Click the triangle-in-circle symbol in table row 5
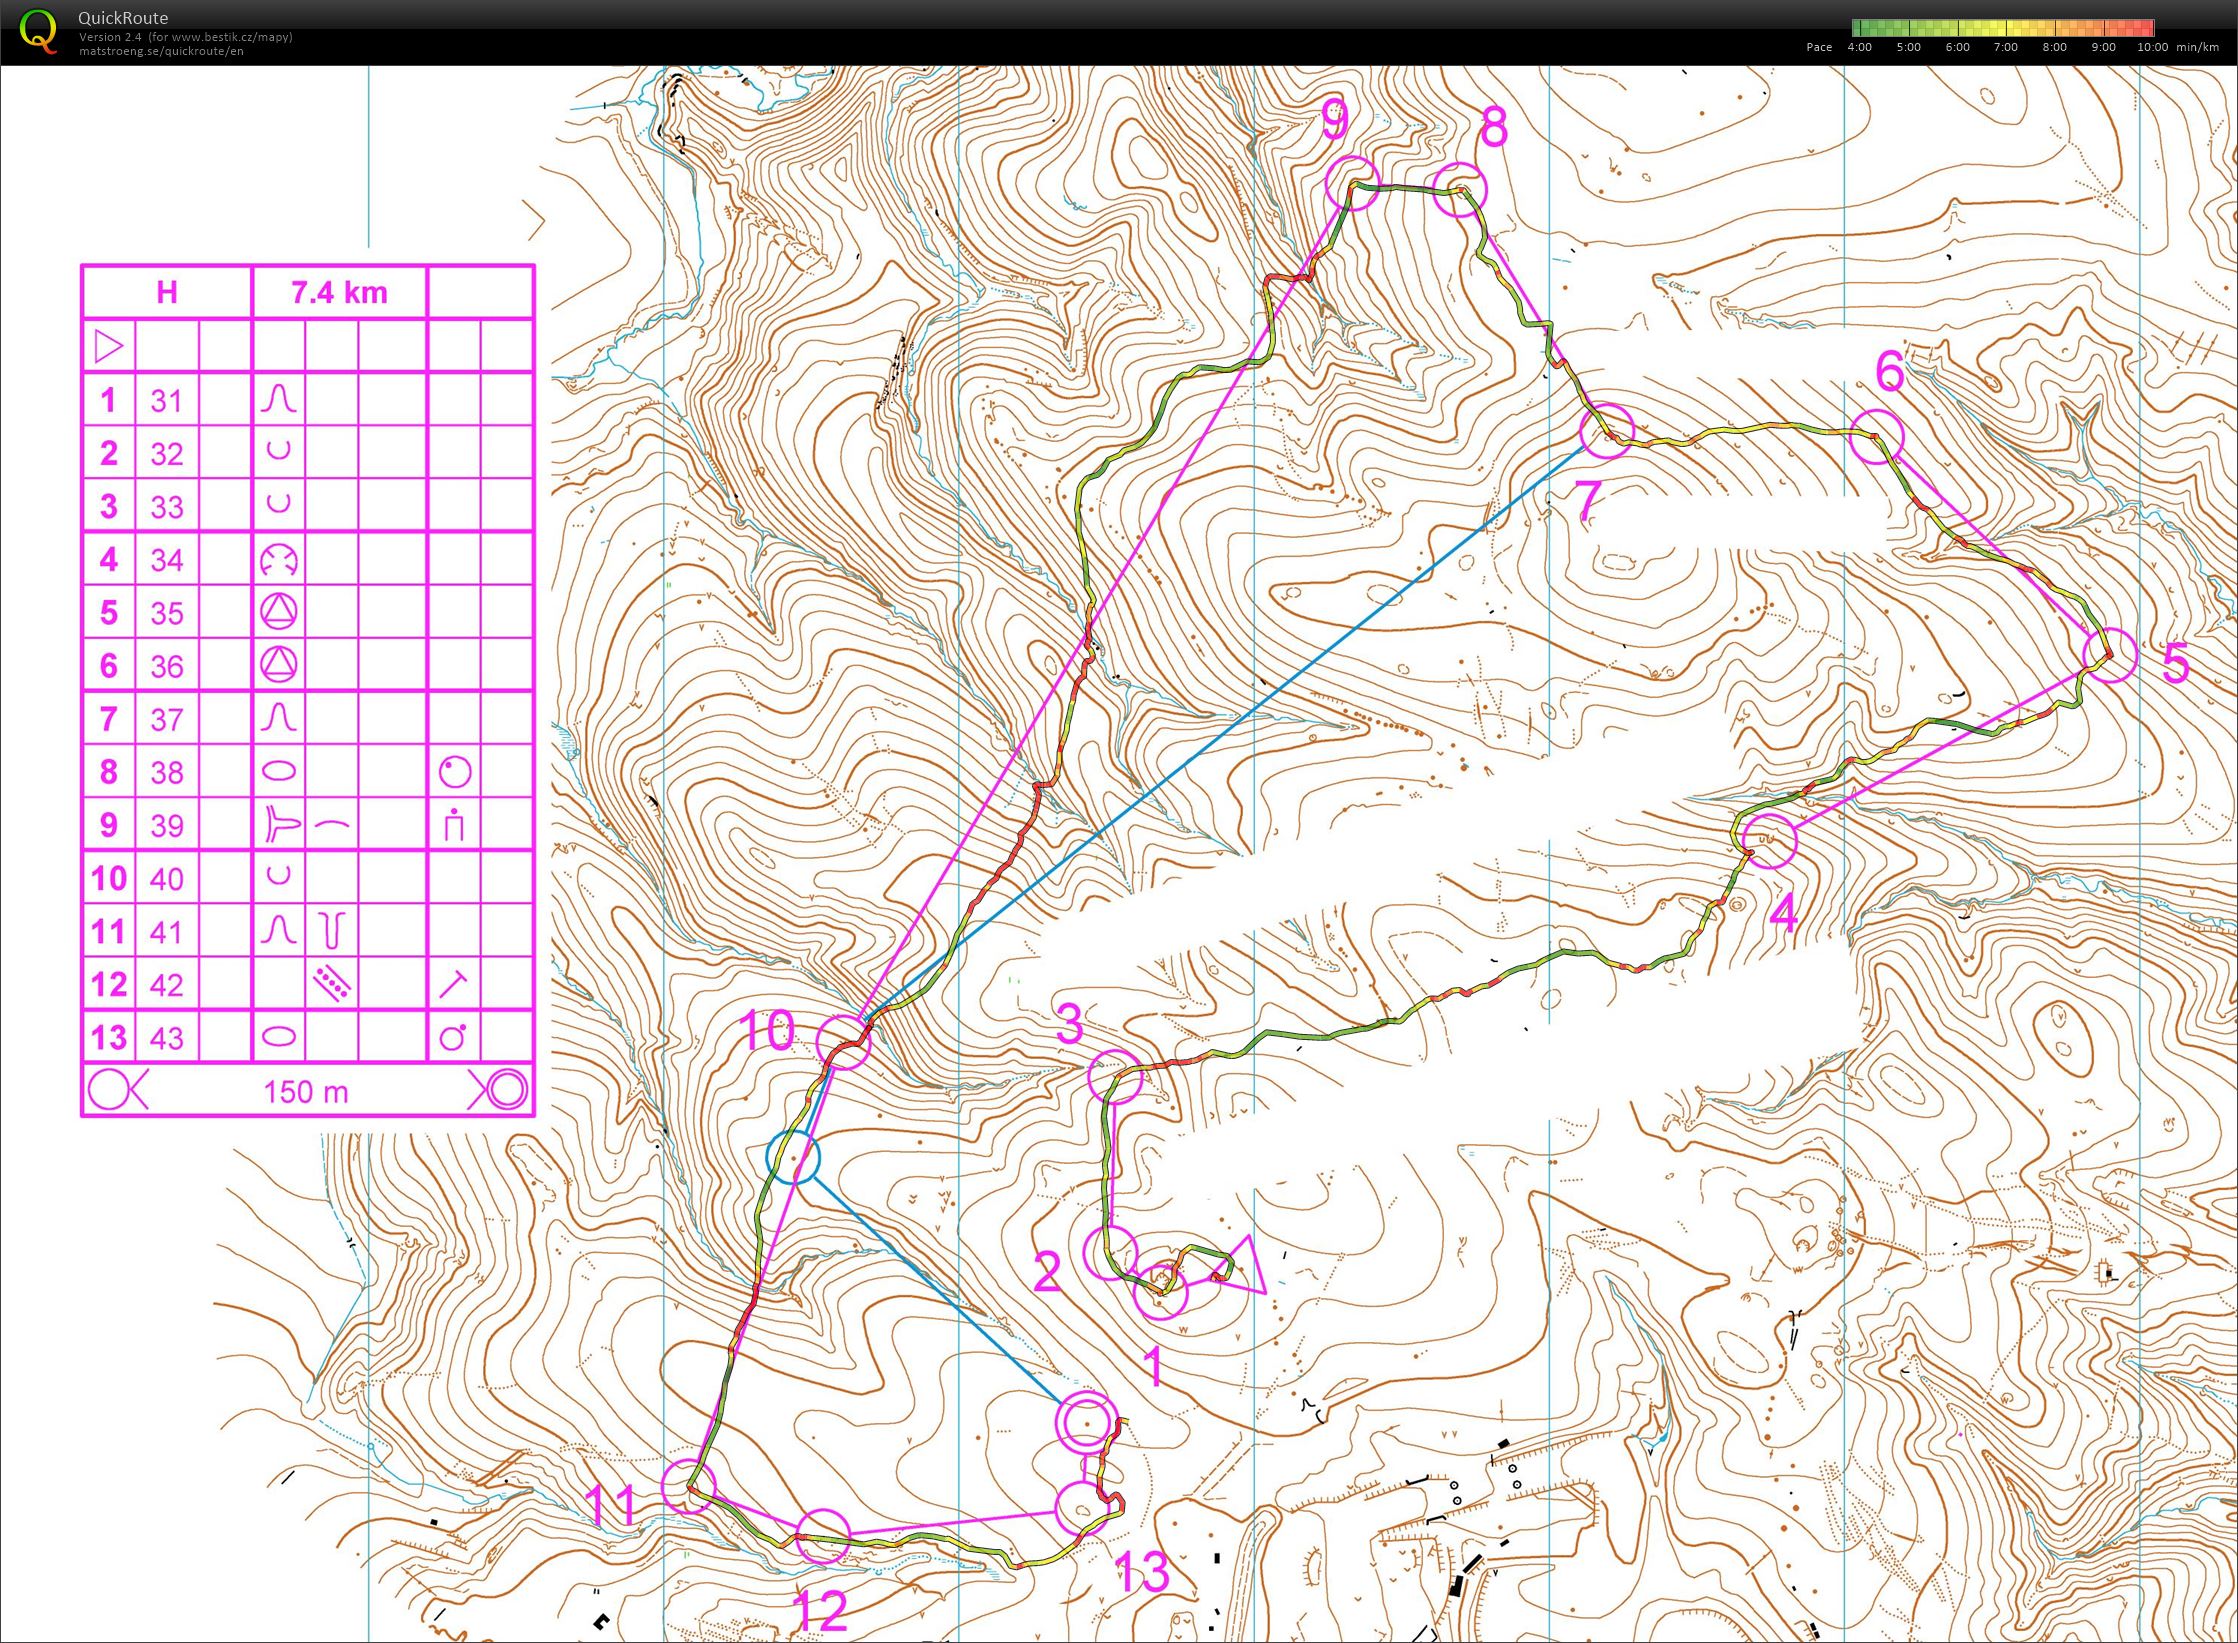Screen dimensions: 2238x1643 click(x=279, y=612)
